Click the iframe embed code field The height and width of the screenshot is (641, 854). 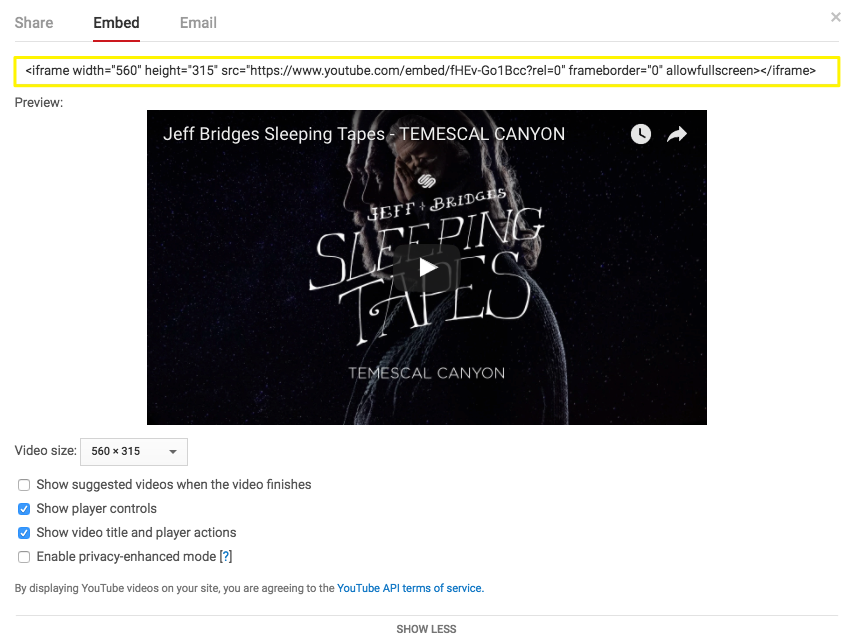point(426,71)
